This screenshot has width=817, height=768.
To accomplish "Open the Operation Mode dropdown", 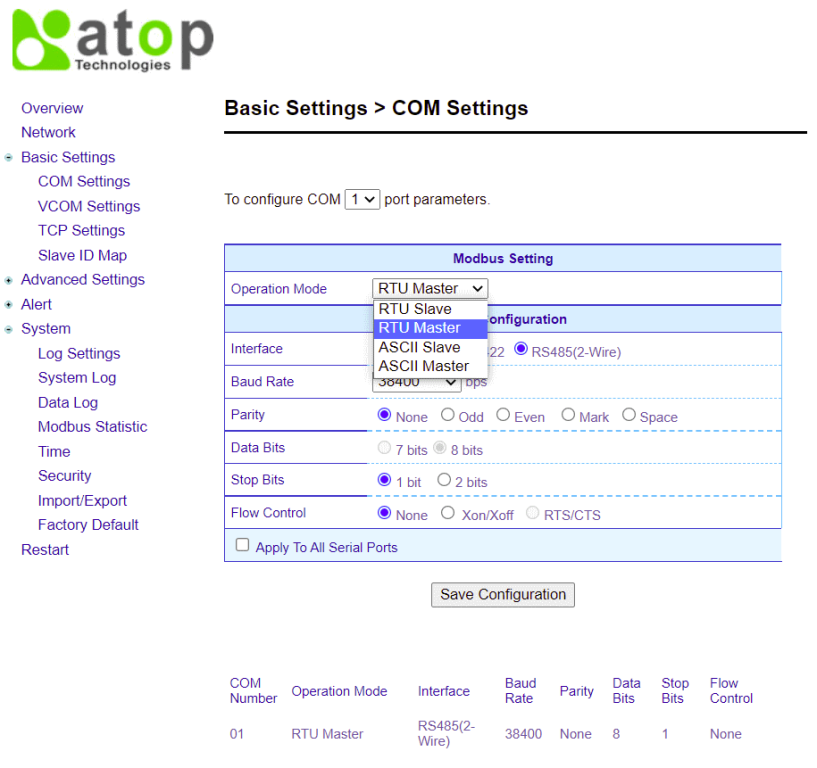I will click(430, 288).
